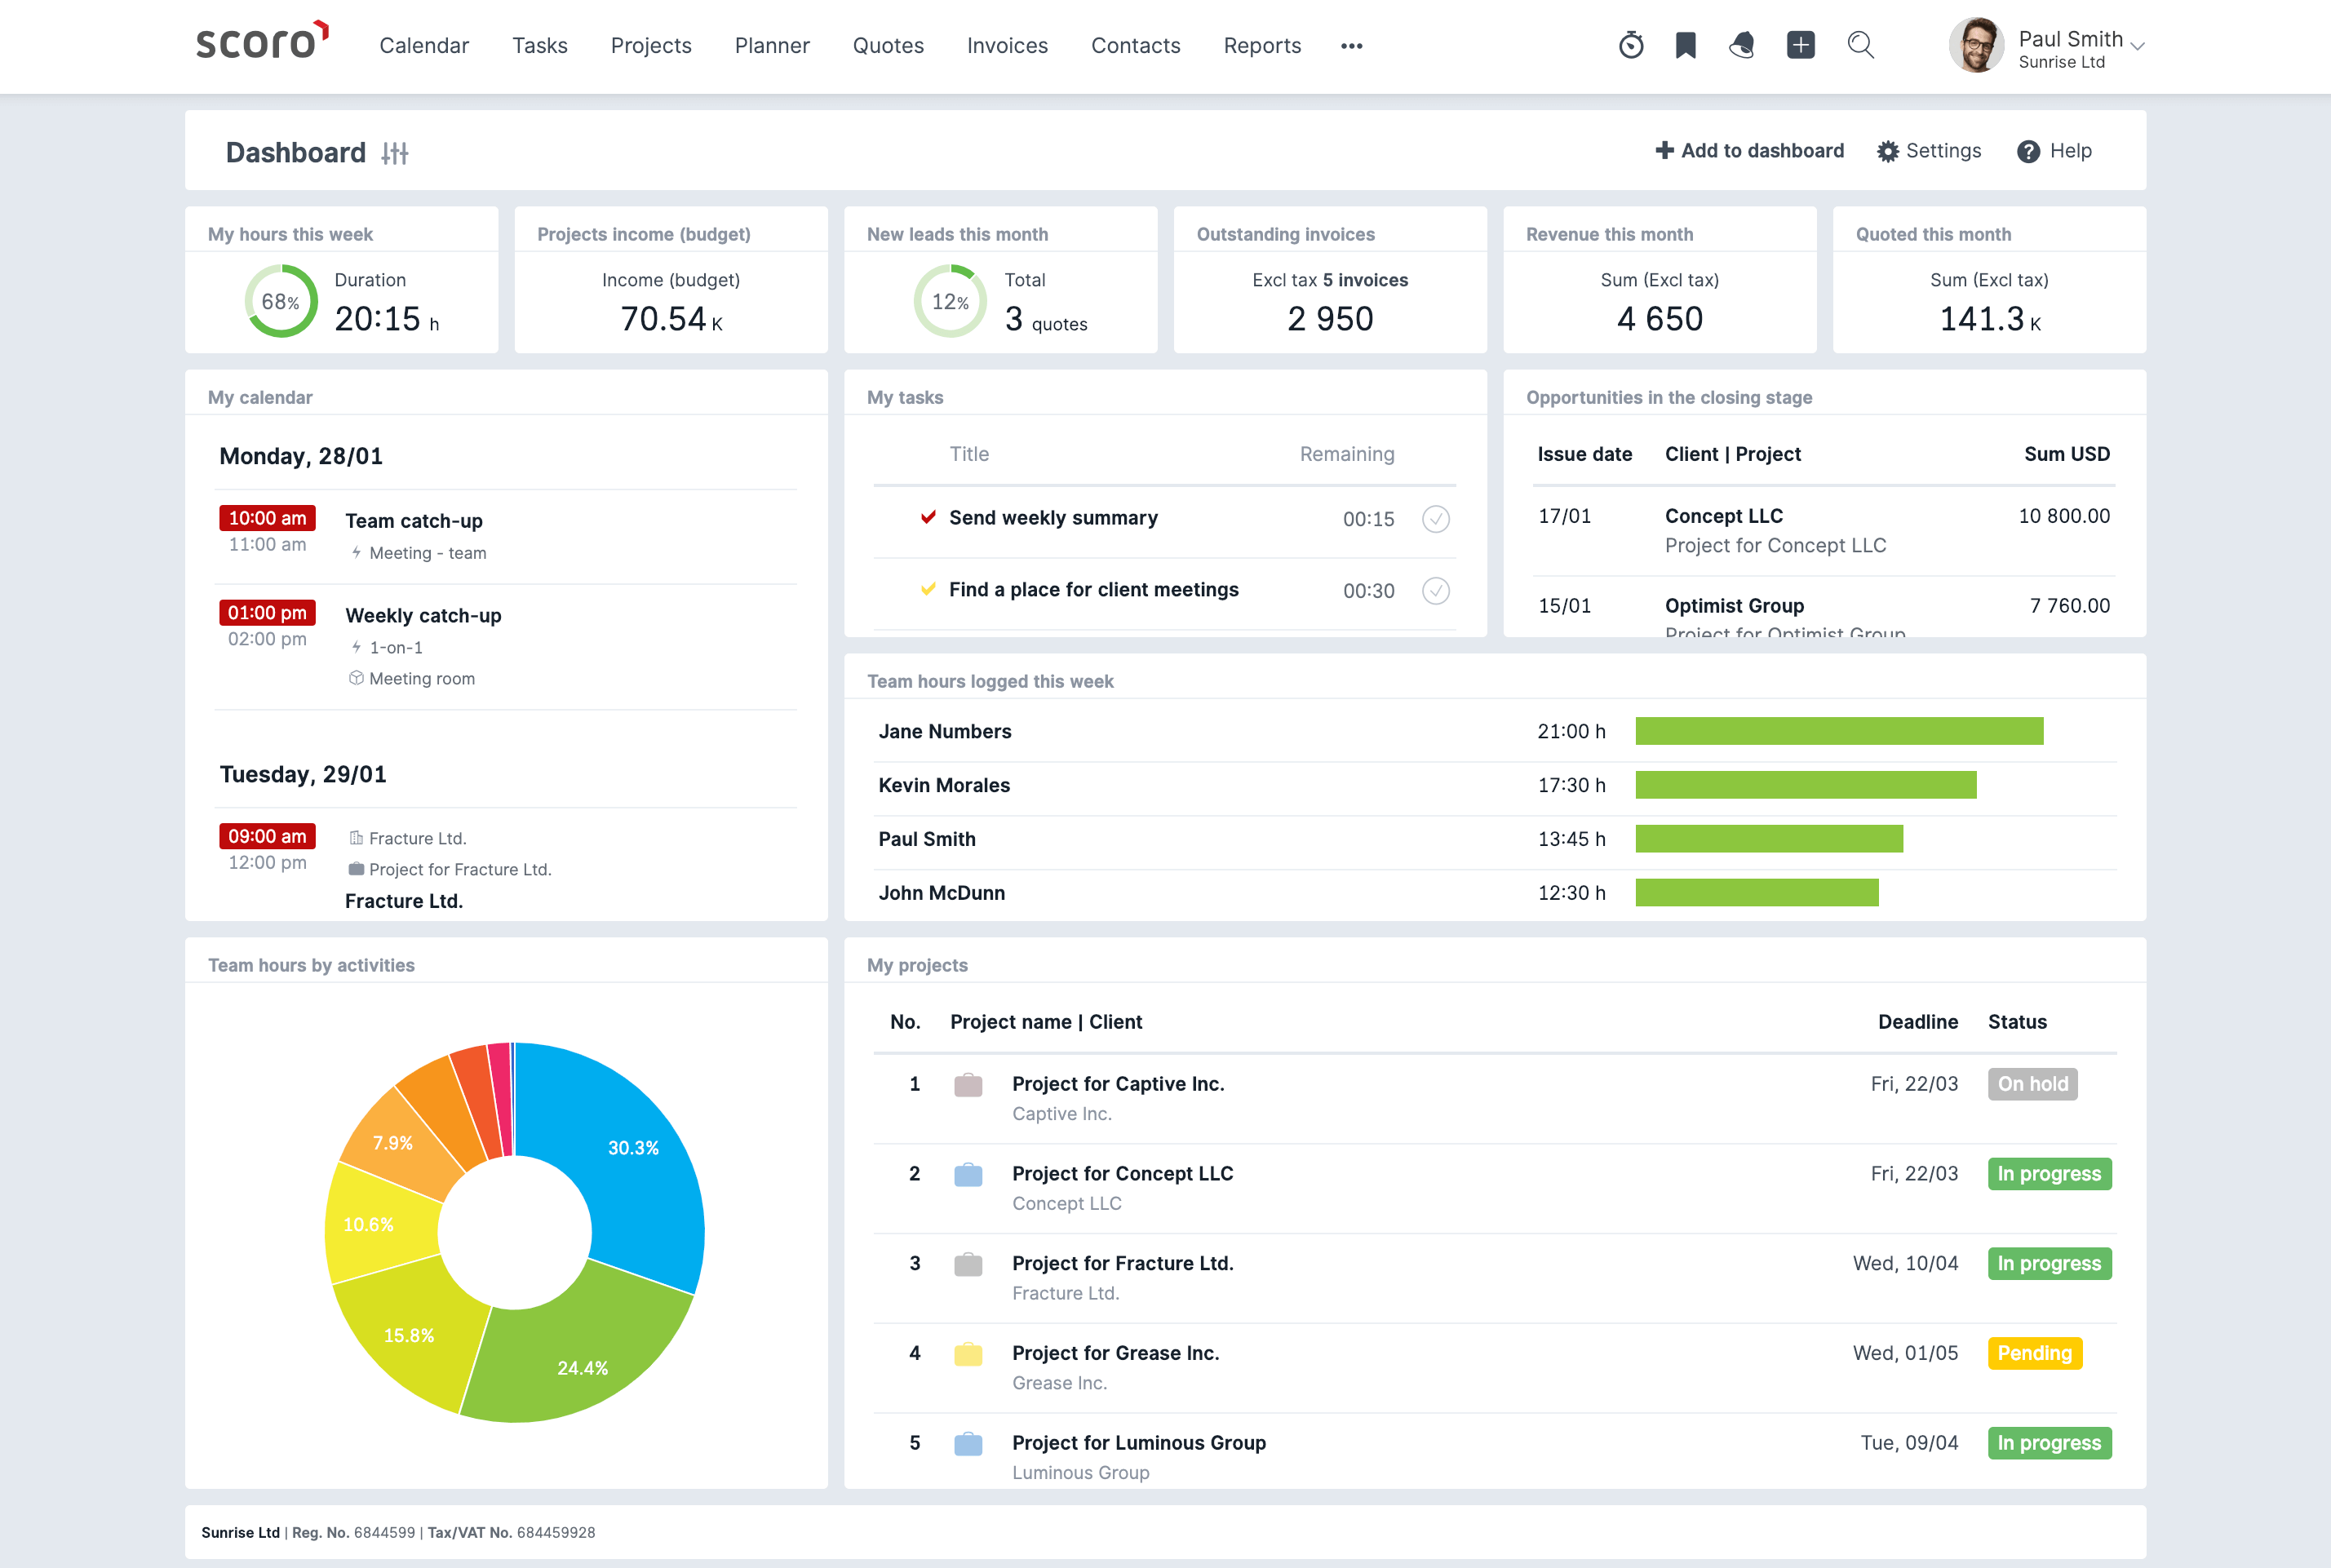This screenshot has height=1568, width=2331.
Task: Open the Reports menu
Action: (1262, 46)
